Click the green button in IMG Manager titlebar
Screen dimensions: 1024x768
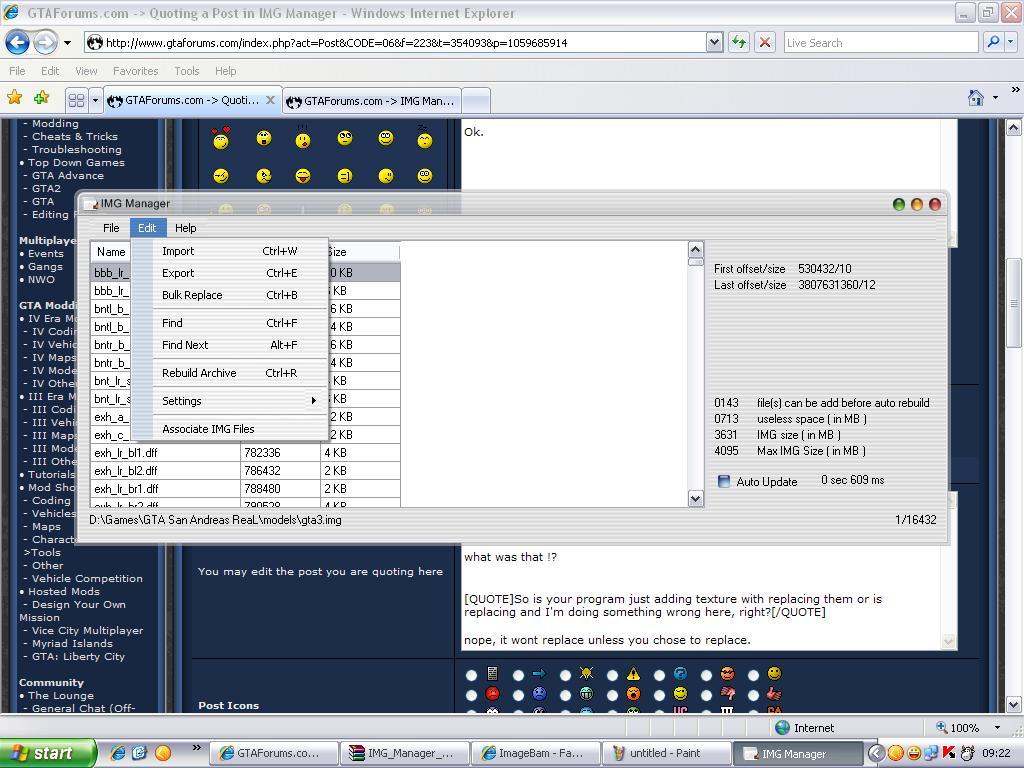pos(899,204)
